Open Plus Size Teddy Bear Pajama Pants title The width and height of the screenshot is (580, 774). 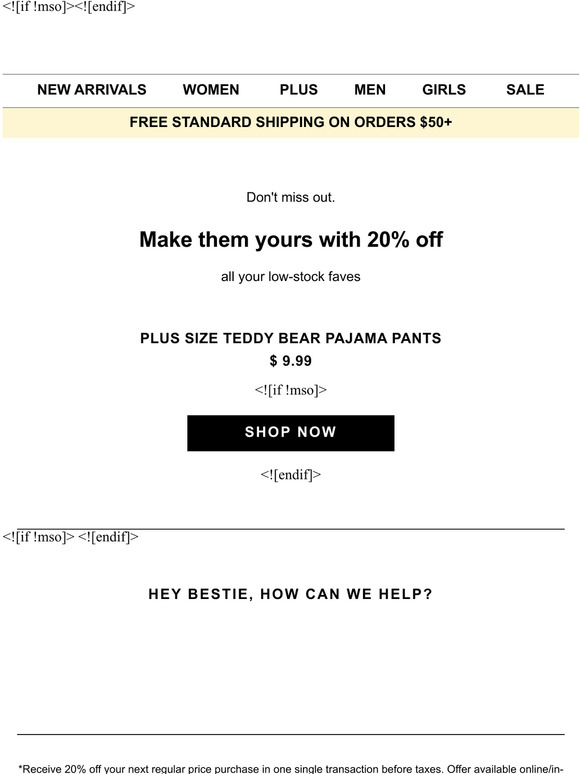[291, 338]
